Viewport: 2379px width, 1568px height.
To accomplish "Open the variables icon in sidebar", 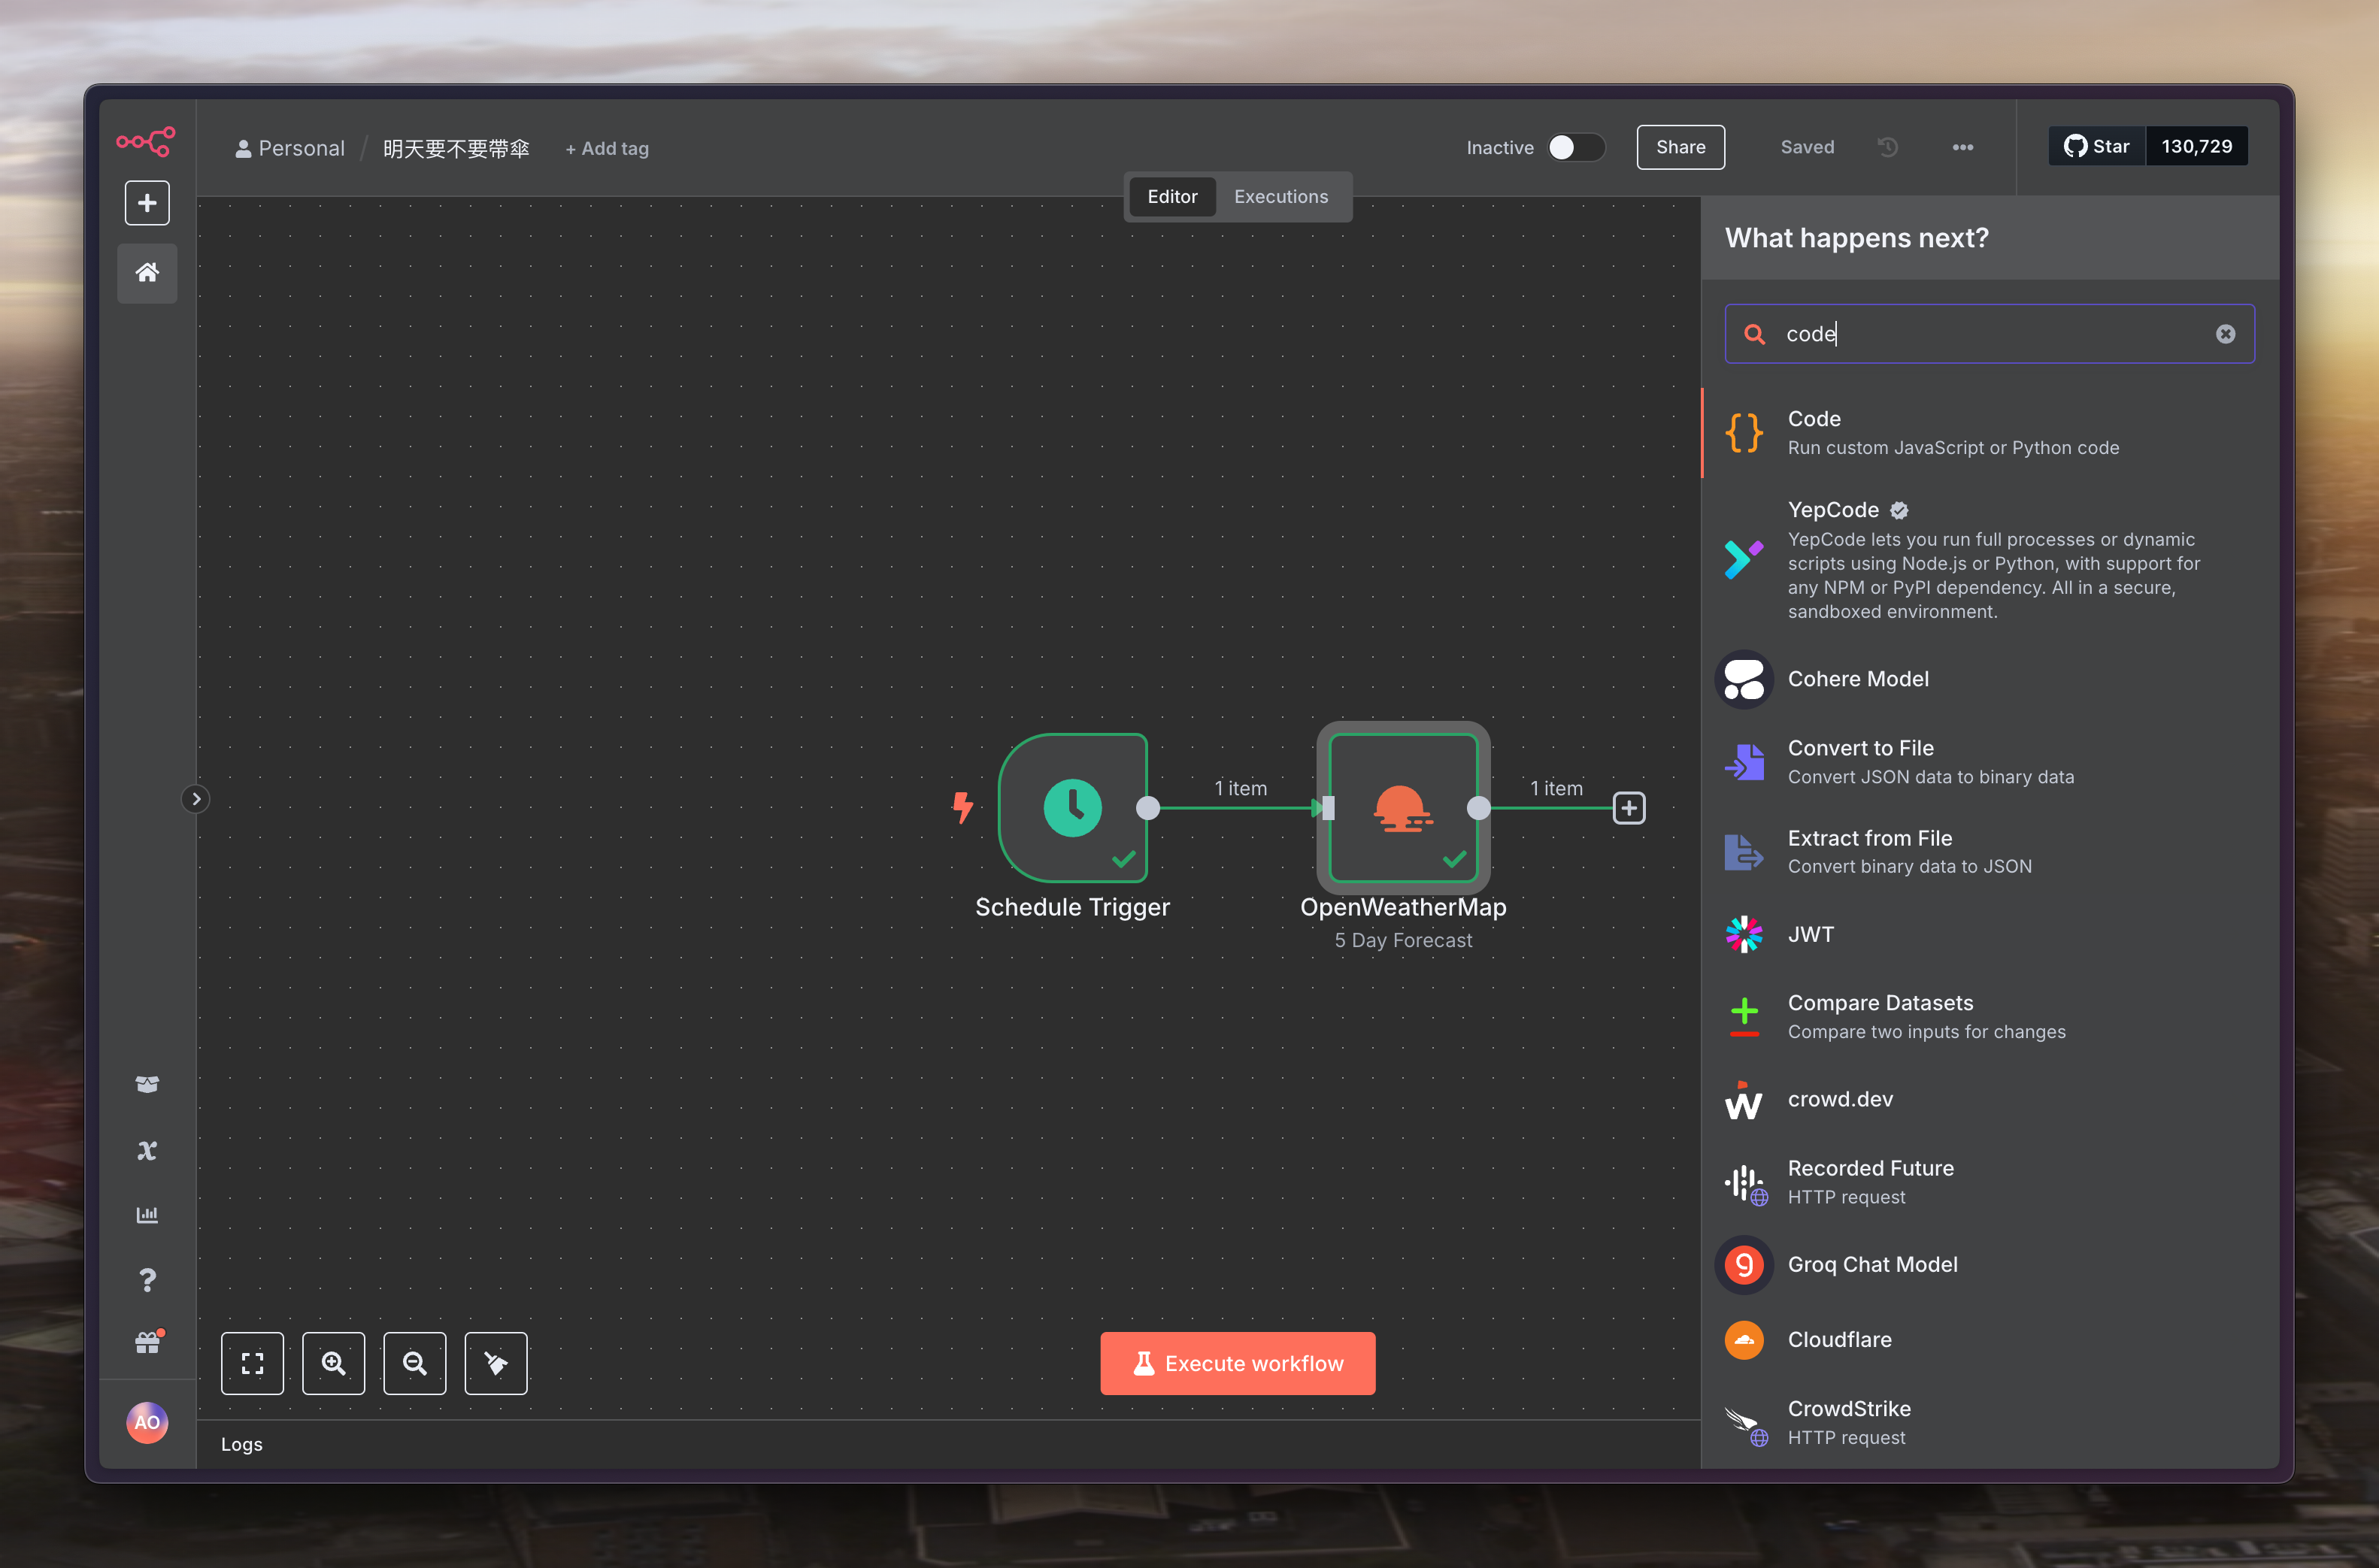I will coord(147,1150).
